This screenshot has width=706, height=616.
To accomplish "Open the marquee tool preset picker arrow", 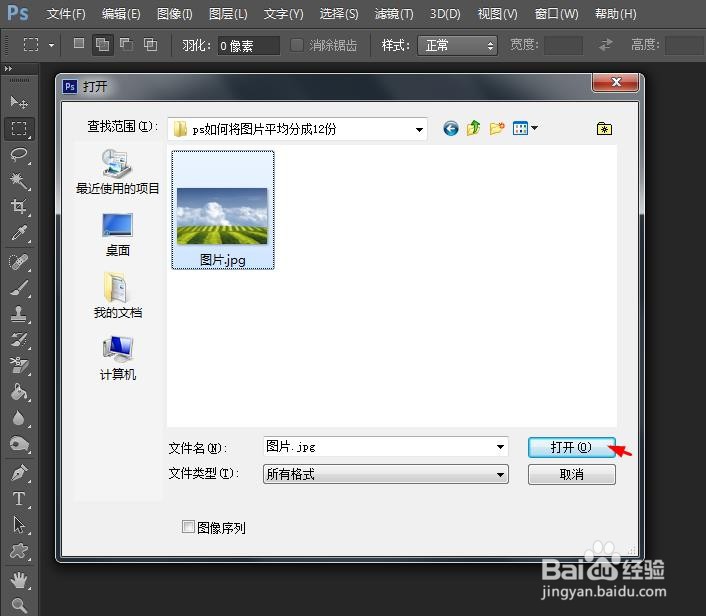I will [x=51, y=45].
